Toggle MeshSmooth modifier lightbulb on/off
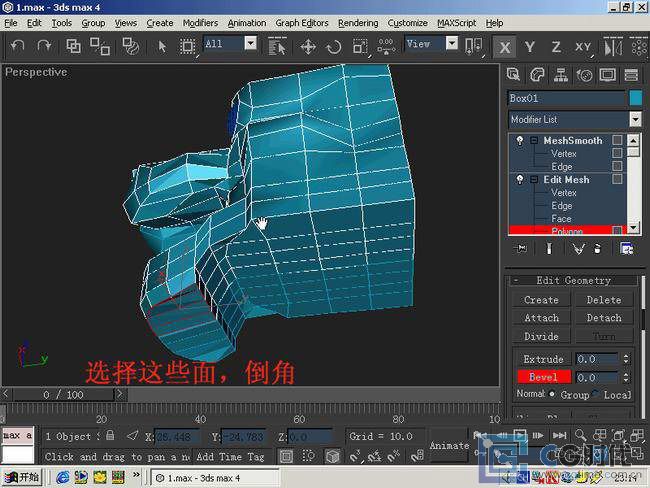This screenshot has height=488, width=650. [x=520, y=141]
